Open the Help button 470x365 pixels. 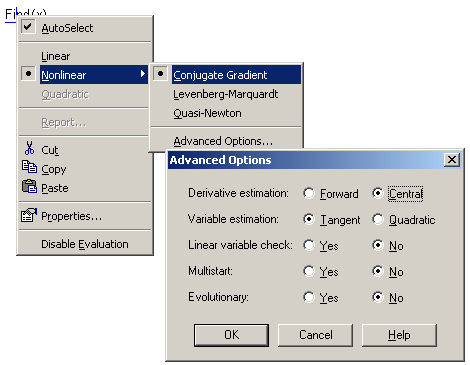click(x=399, y=335)
